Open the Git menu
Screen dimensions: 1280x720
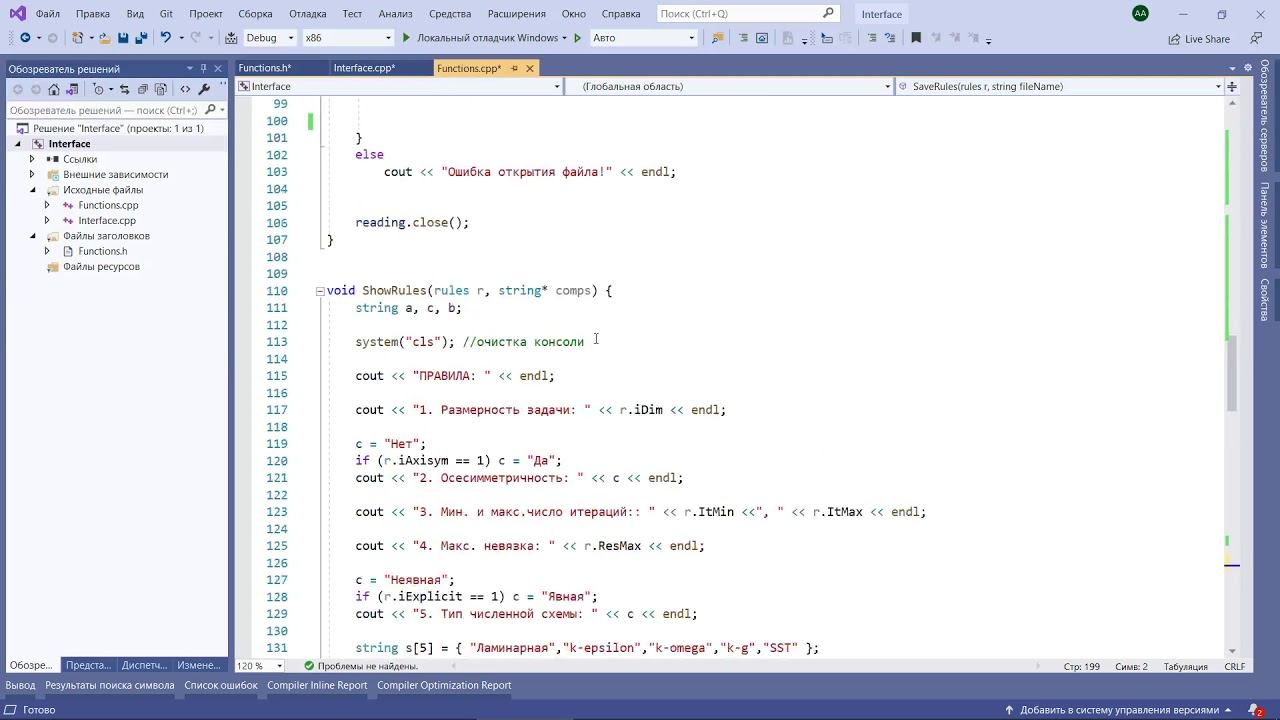coord(166,14)
